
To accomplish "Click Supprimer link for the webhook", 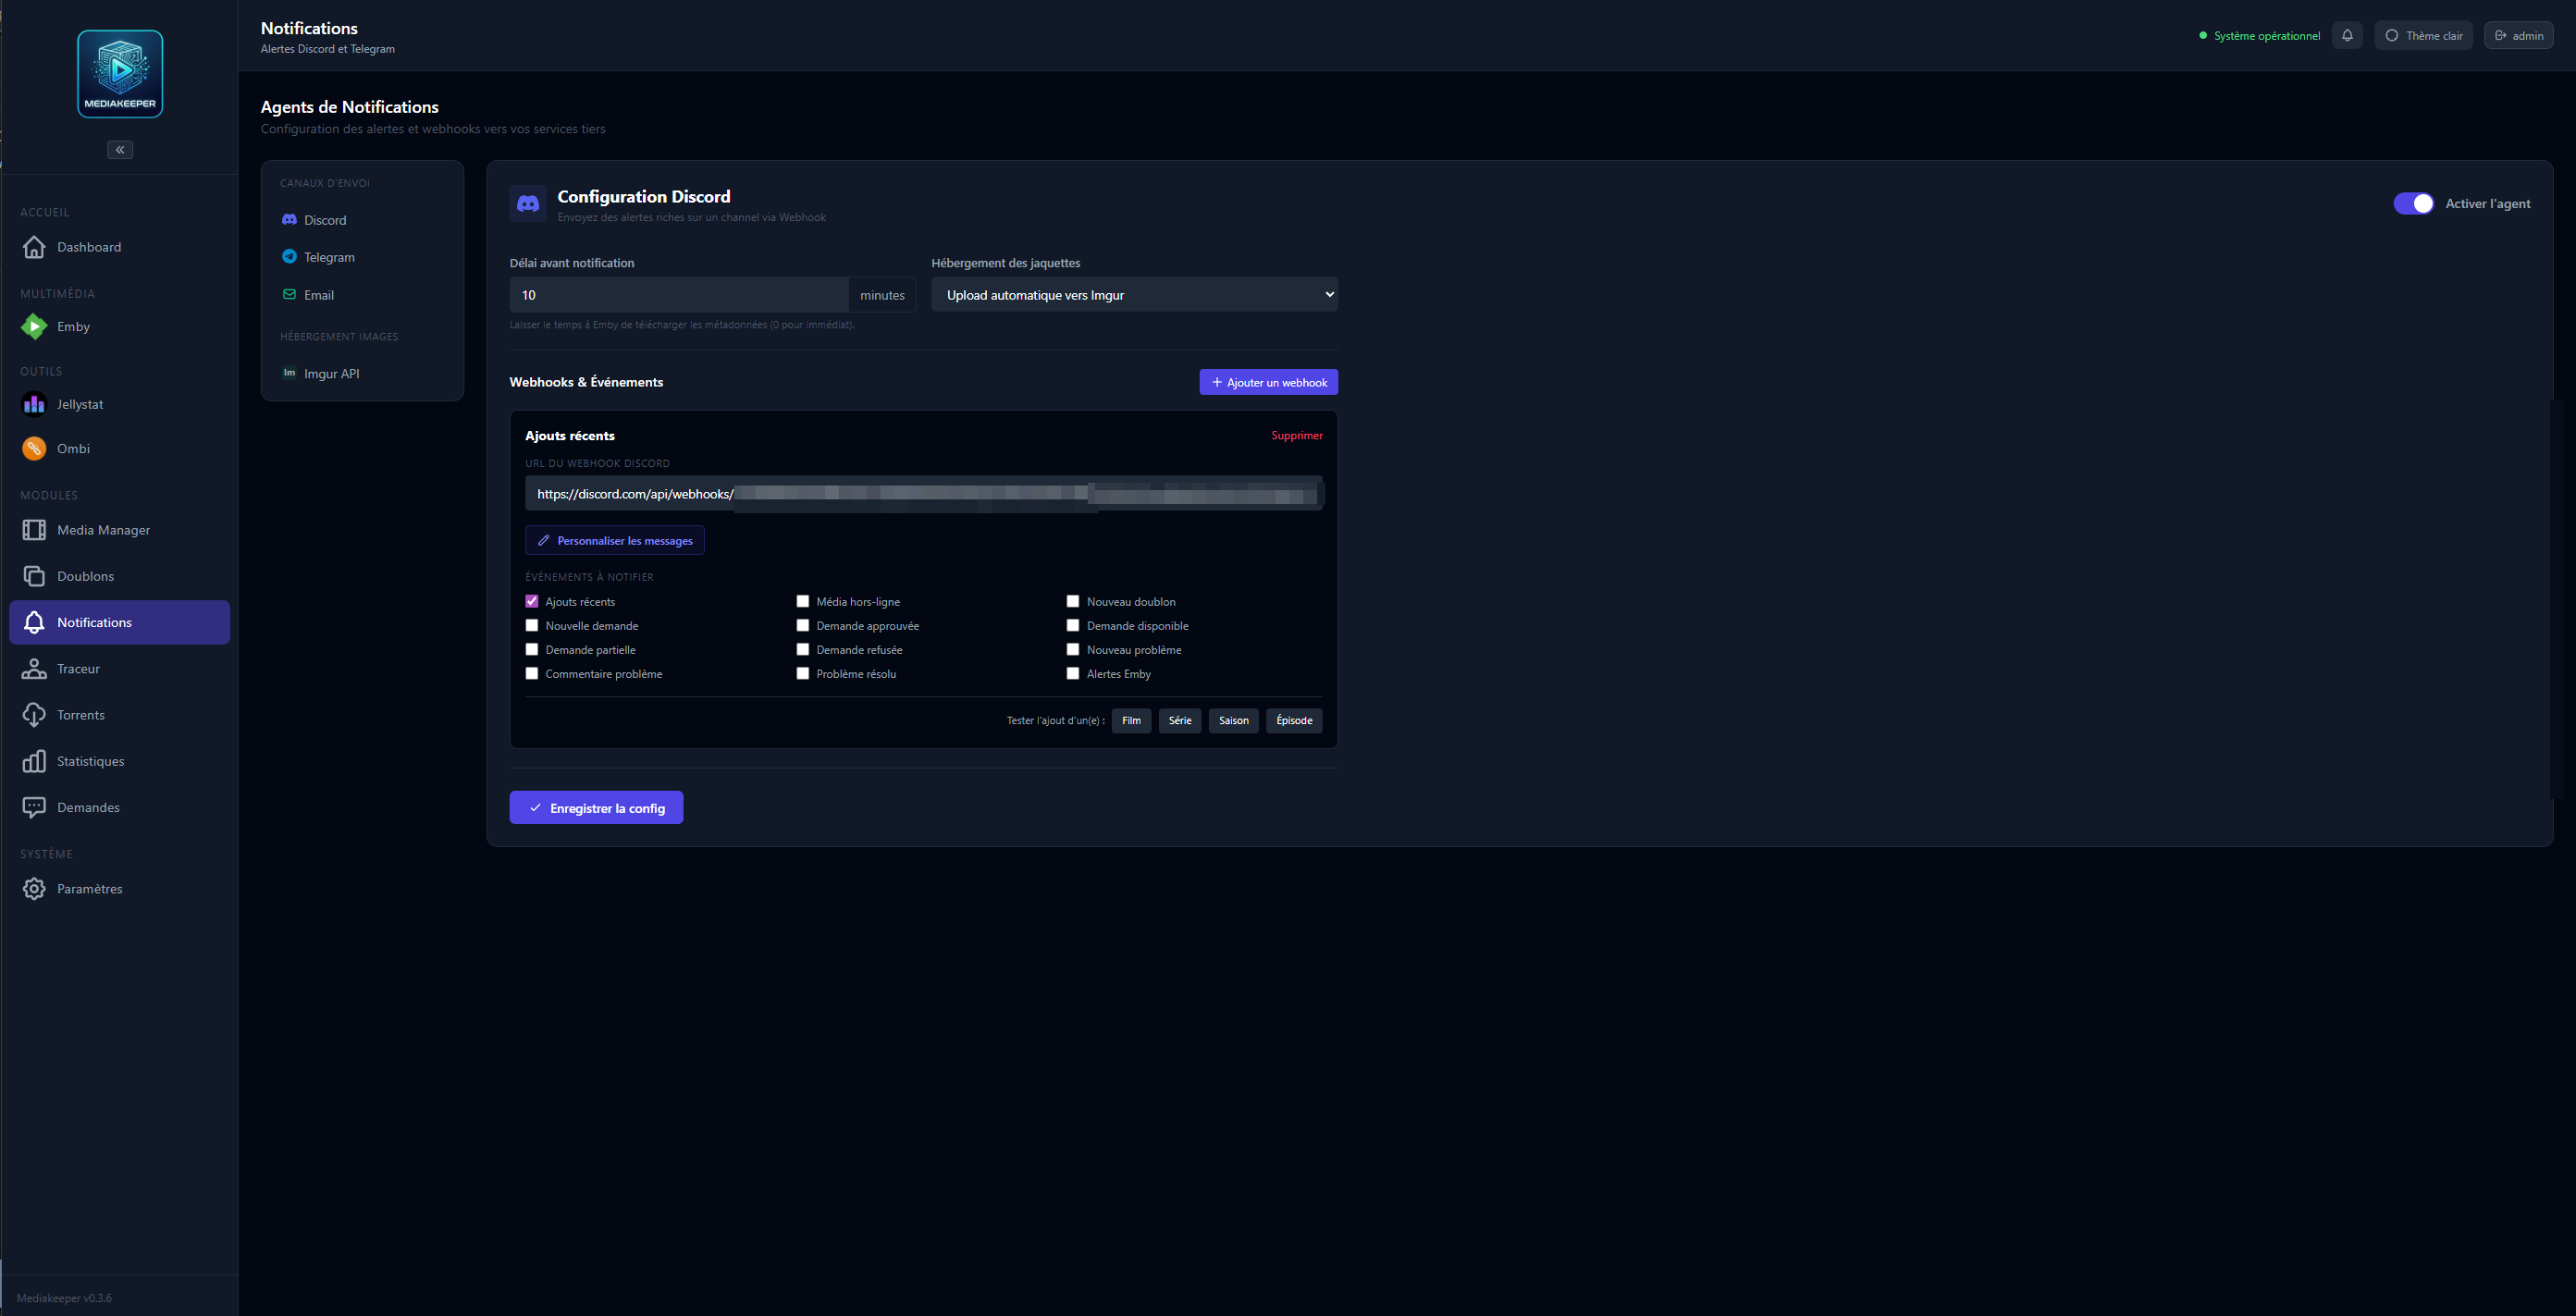I will coord(1296,435).
